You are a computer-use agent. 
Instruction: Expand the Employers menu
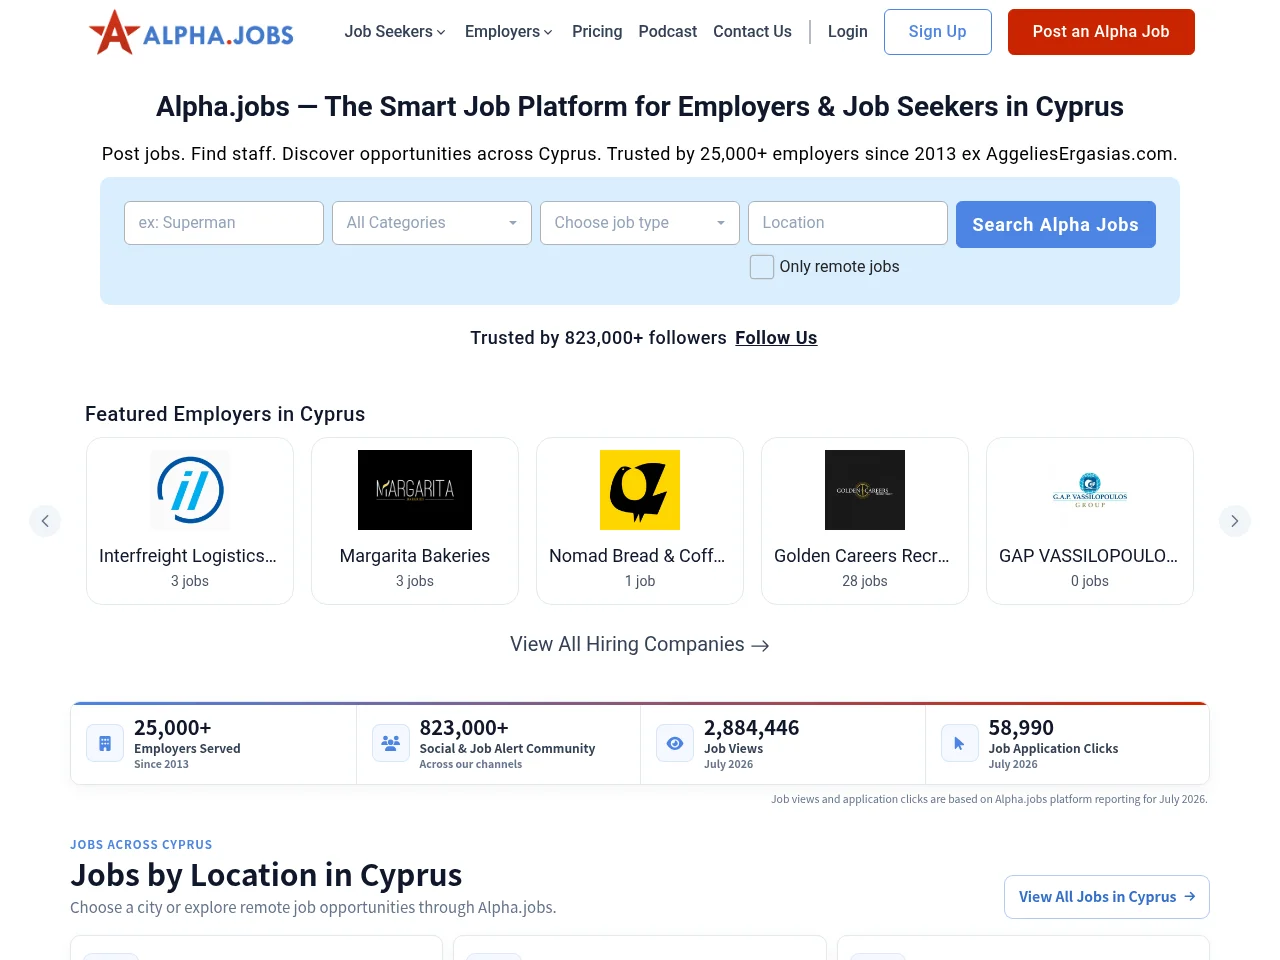click(x=509, y=32)
